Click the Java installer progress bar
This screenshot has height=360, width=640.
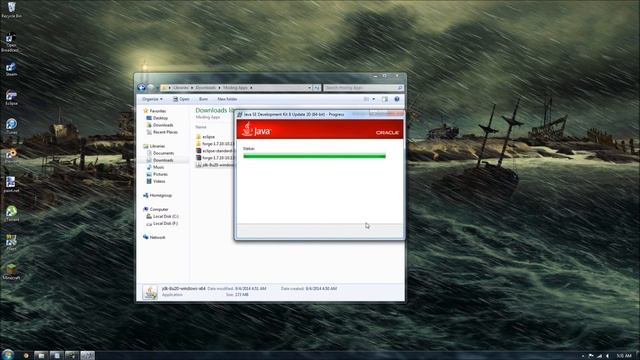point(314,156)
